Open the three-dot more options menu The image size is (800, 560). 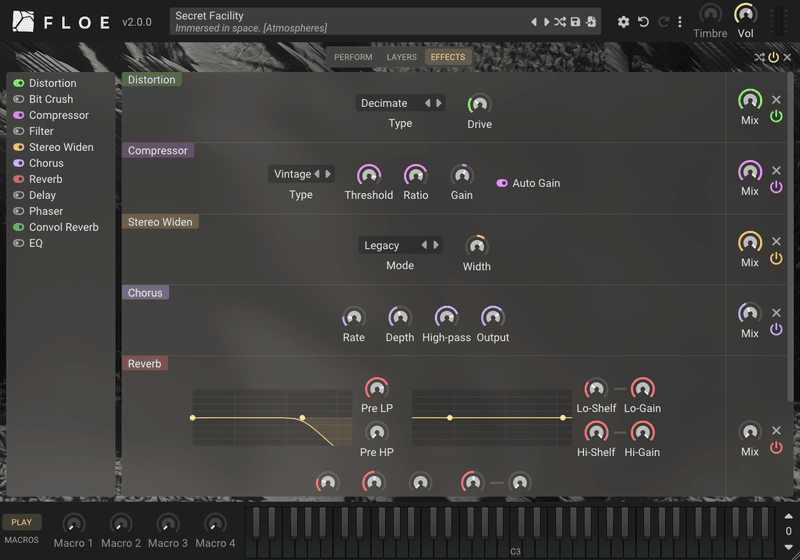point(680,22)
